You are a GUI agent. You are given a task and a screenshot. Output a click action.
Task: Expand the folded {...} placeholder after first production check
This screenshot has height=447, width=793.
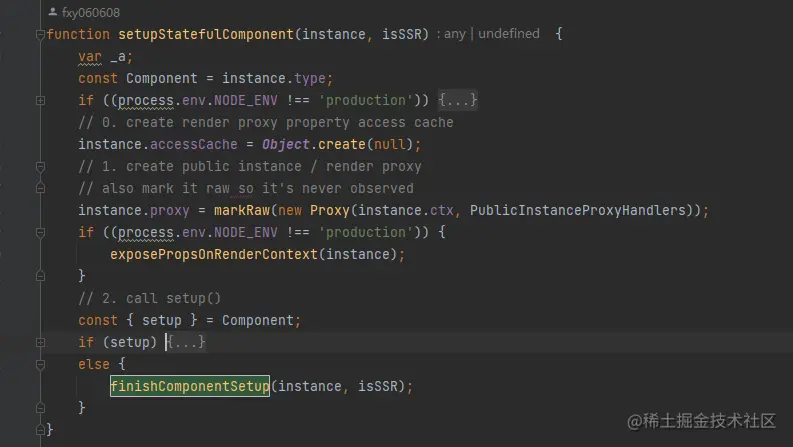[457, 100]
